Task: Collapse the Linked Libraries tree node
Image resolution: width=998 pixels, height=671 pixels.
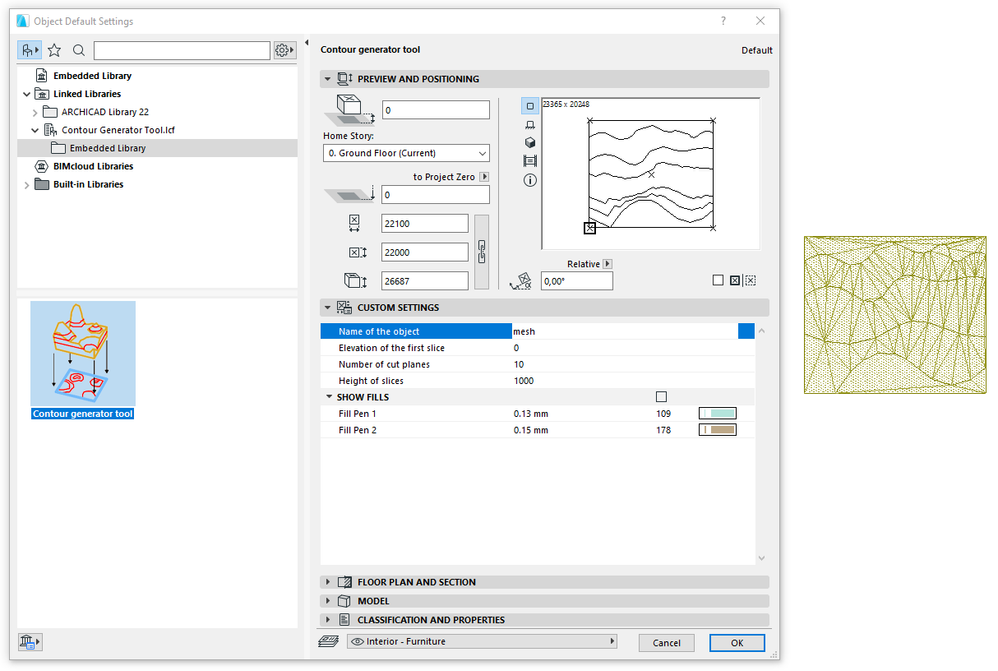Action: 27,94
